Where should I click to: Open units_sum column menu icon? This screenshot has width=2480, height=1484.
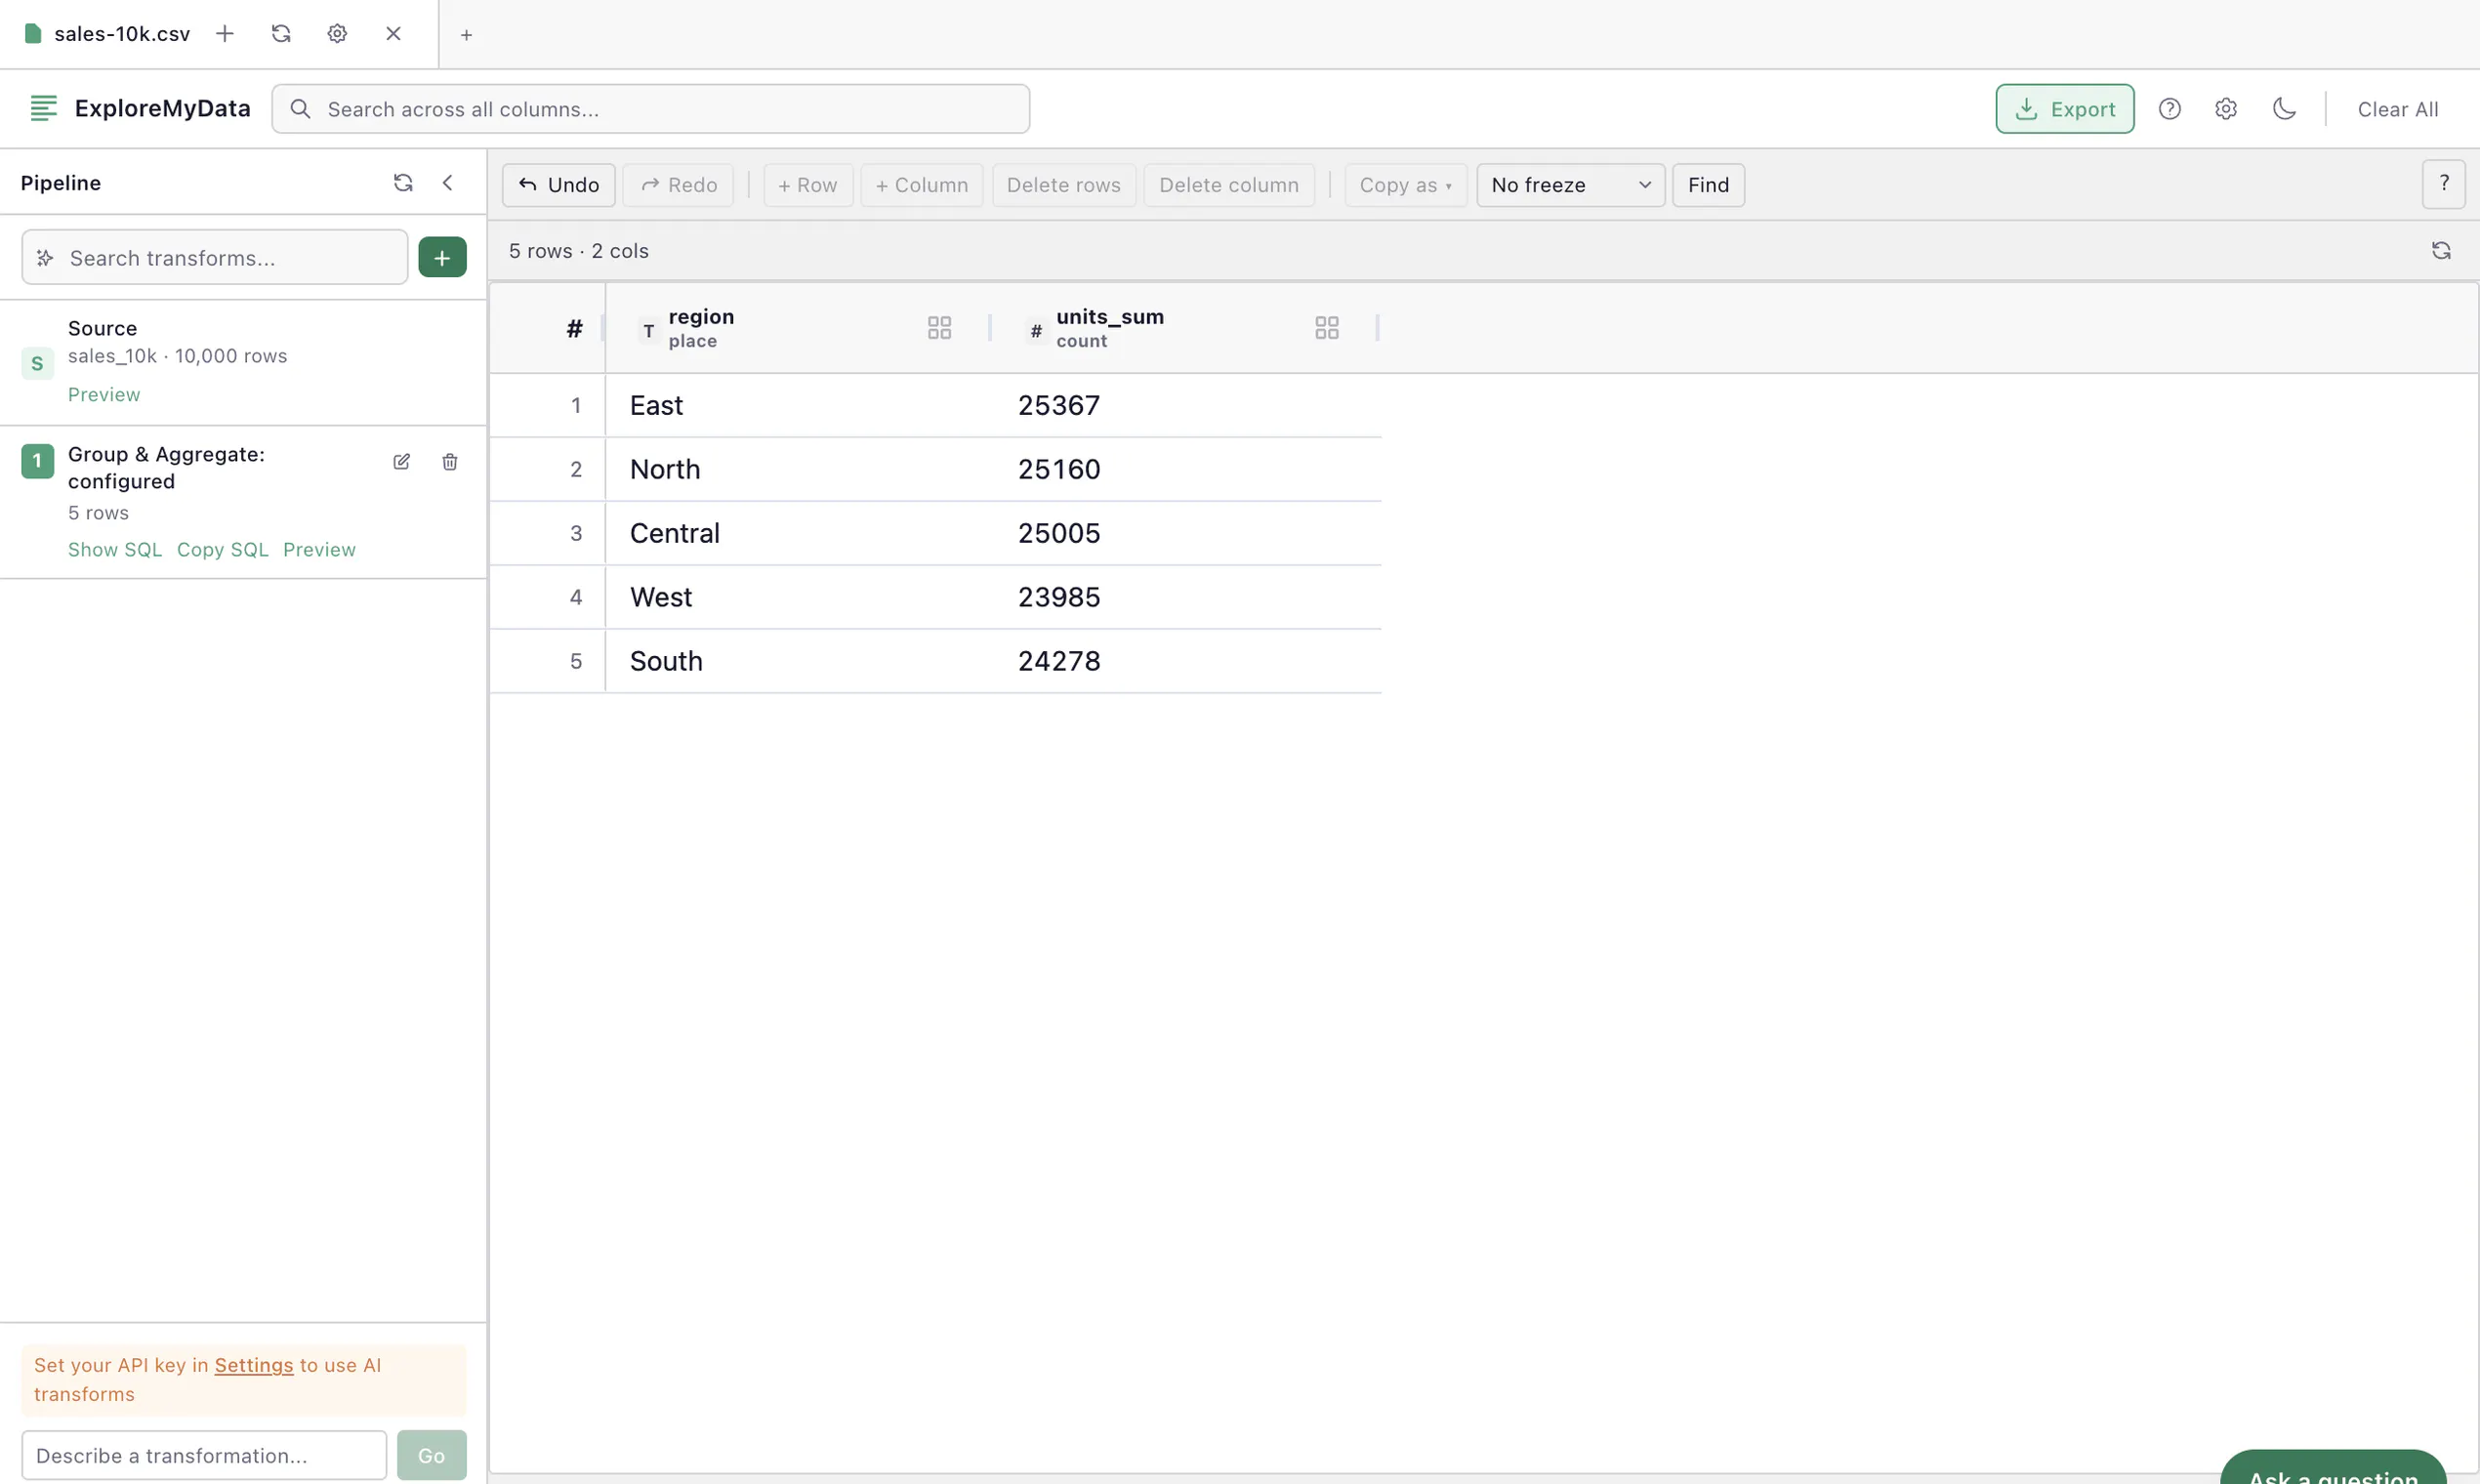coord(1327,328)
